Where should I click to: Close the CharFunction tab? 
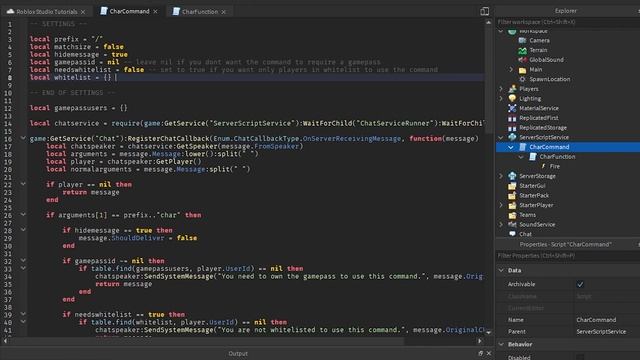coord(223,12)
